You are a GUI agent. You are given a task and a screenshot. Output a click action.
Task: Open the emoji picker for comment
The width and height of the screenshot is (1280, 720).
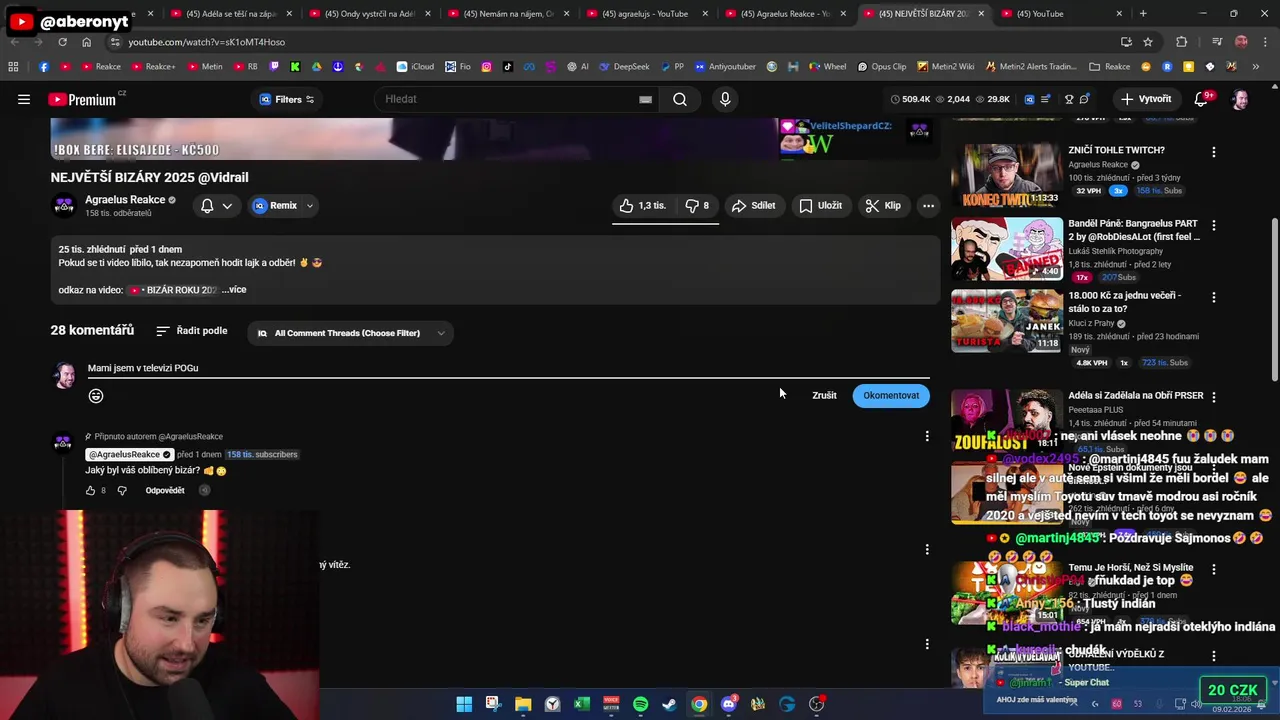(96, 396)
